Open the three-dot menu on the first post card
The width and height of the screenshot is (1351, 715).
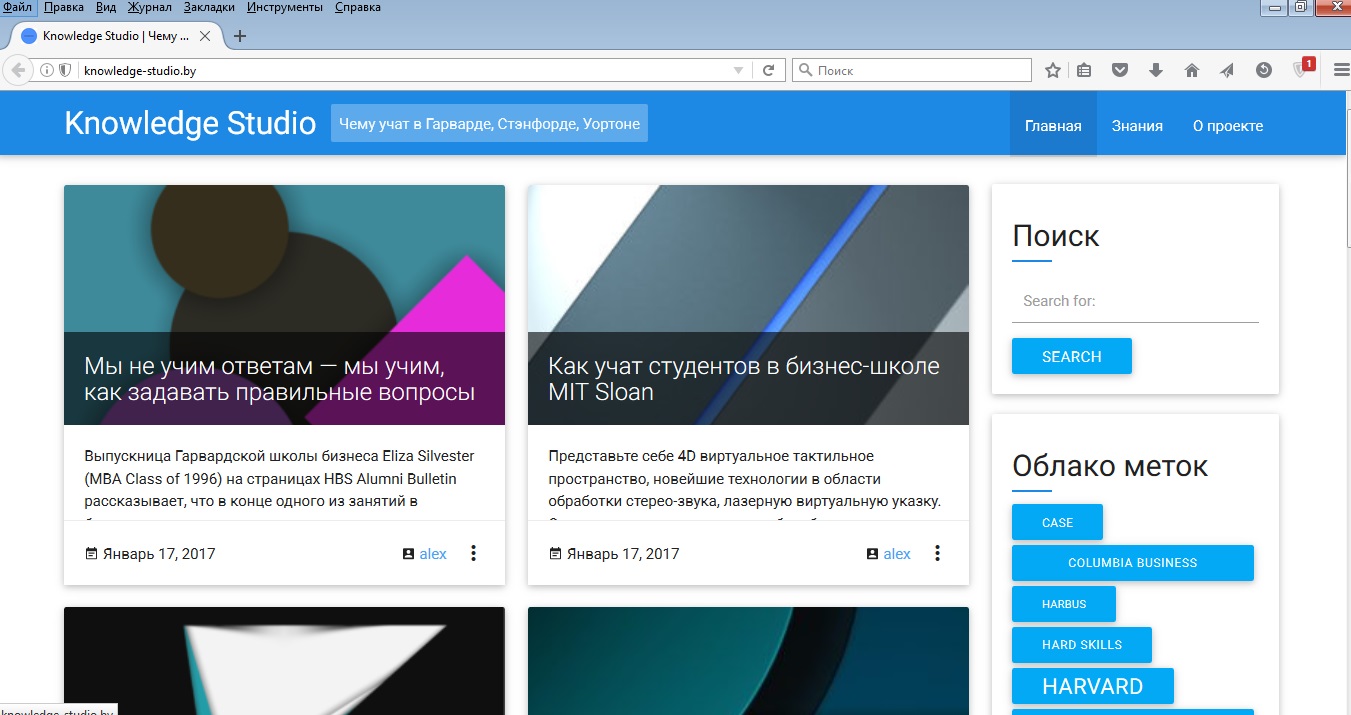[x=473, y=553]
